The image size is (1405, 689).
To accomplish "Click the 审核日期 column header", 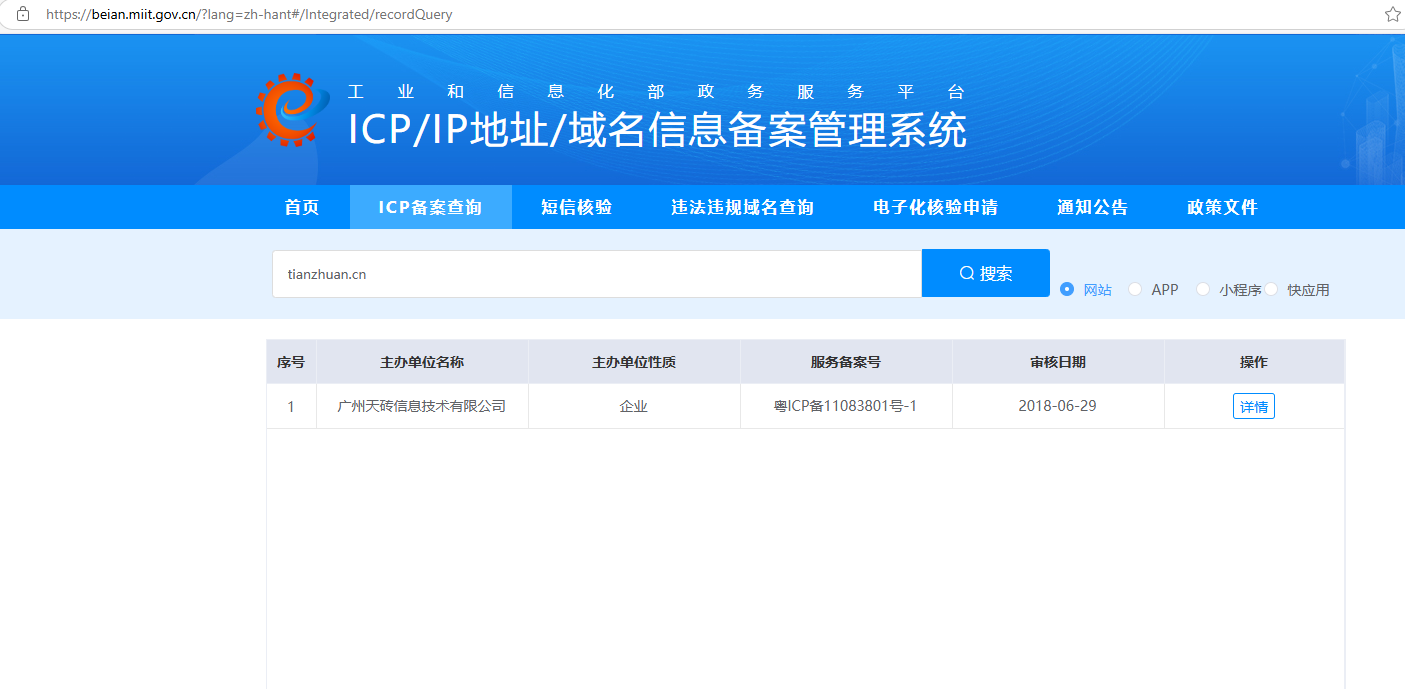I will tap(1058, 362).
